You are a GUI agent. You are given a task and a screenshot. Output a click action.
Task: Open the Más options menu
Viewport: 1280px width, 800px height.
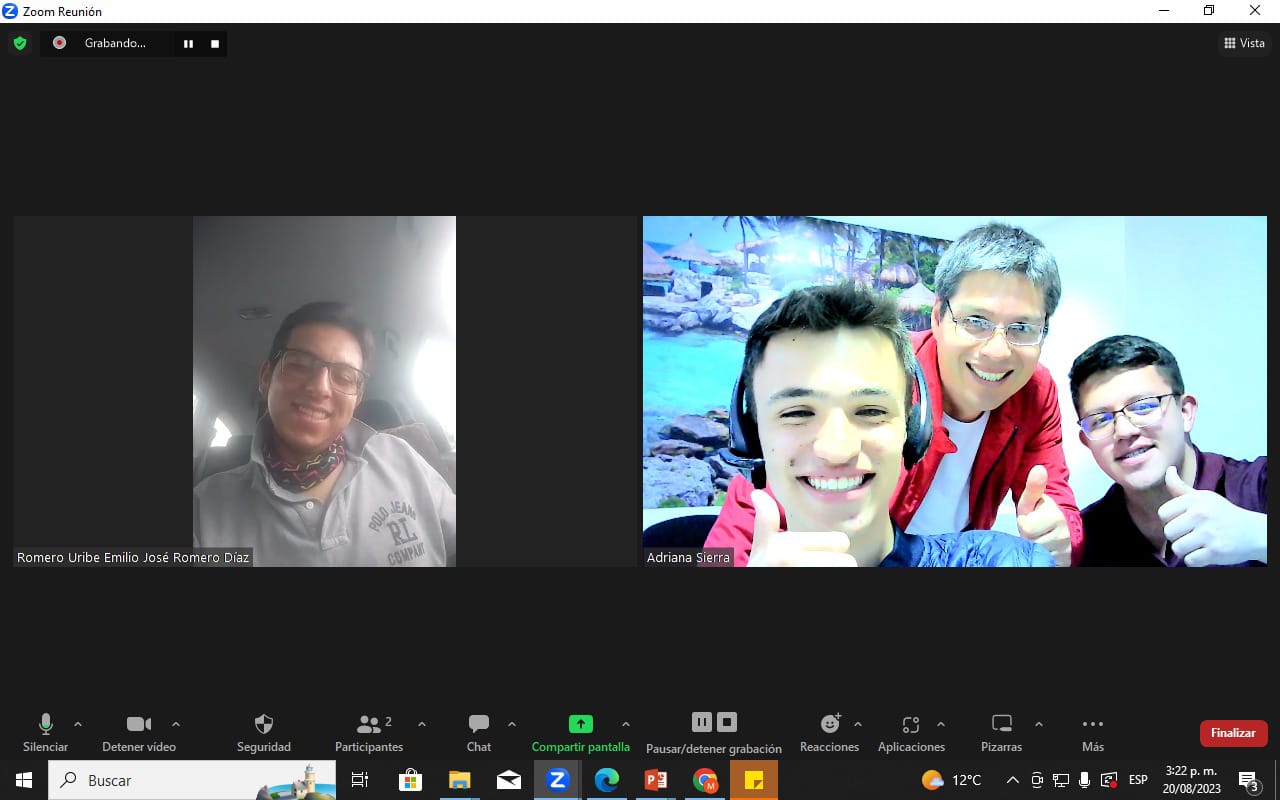point(1092,732)
